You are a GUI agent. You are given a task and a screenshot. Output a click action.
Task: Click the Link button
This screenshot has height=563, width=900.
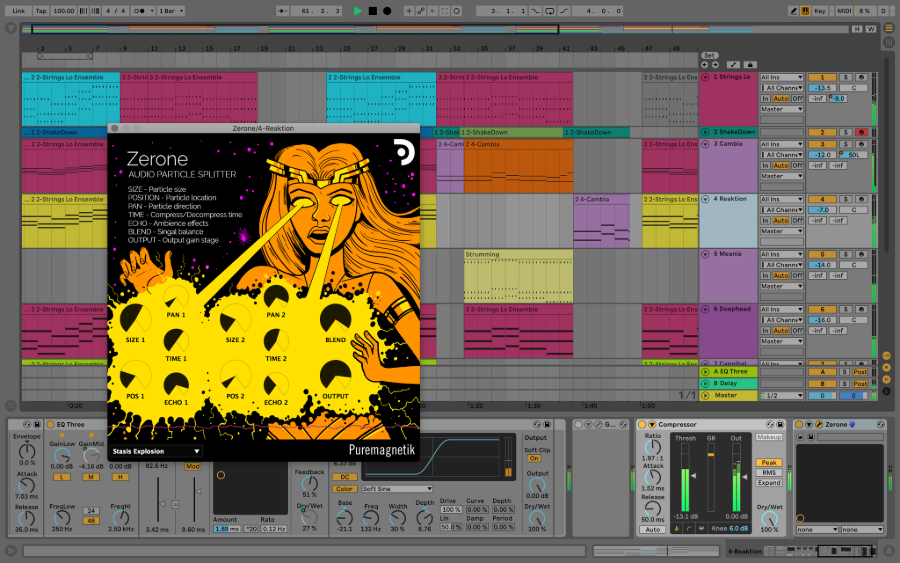click(x=19, y=10)
